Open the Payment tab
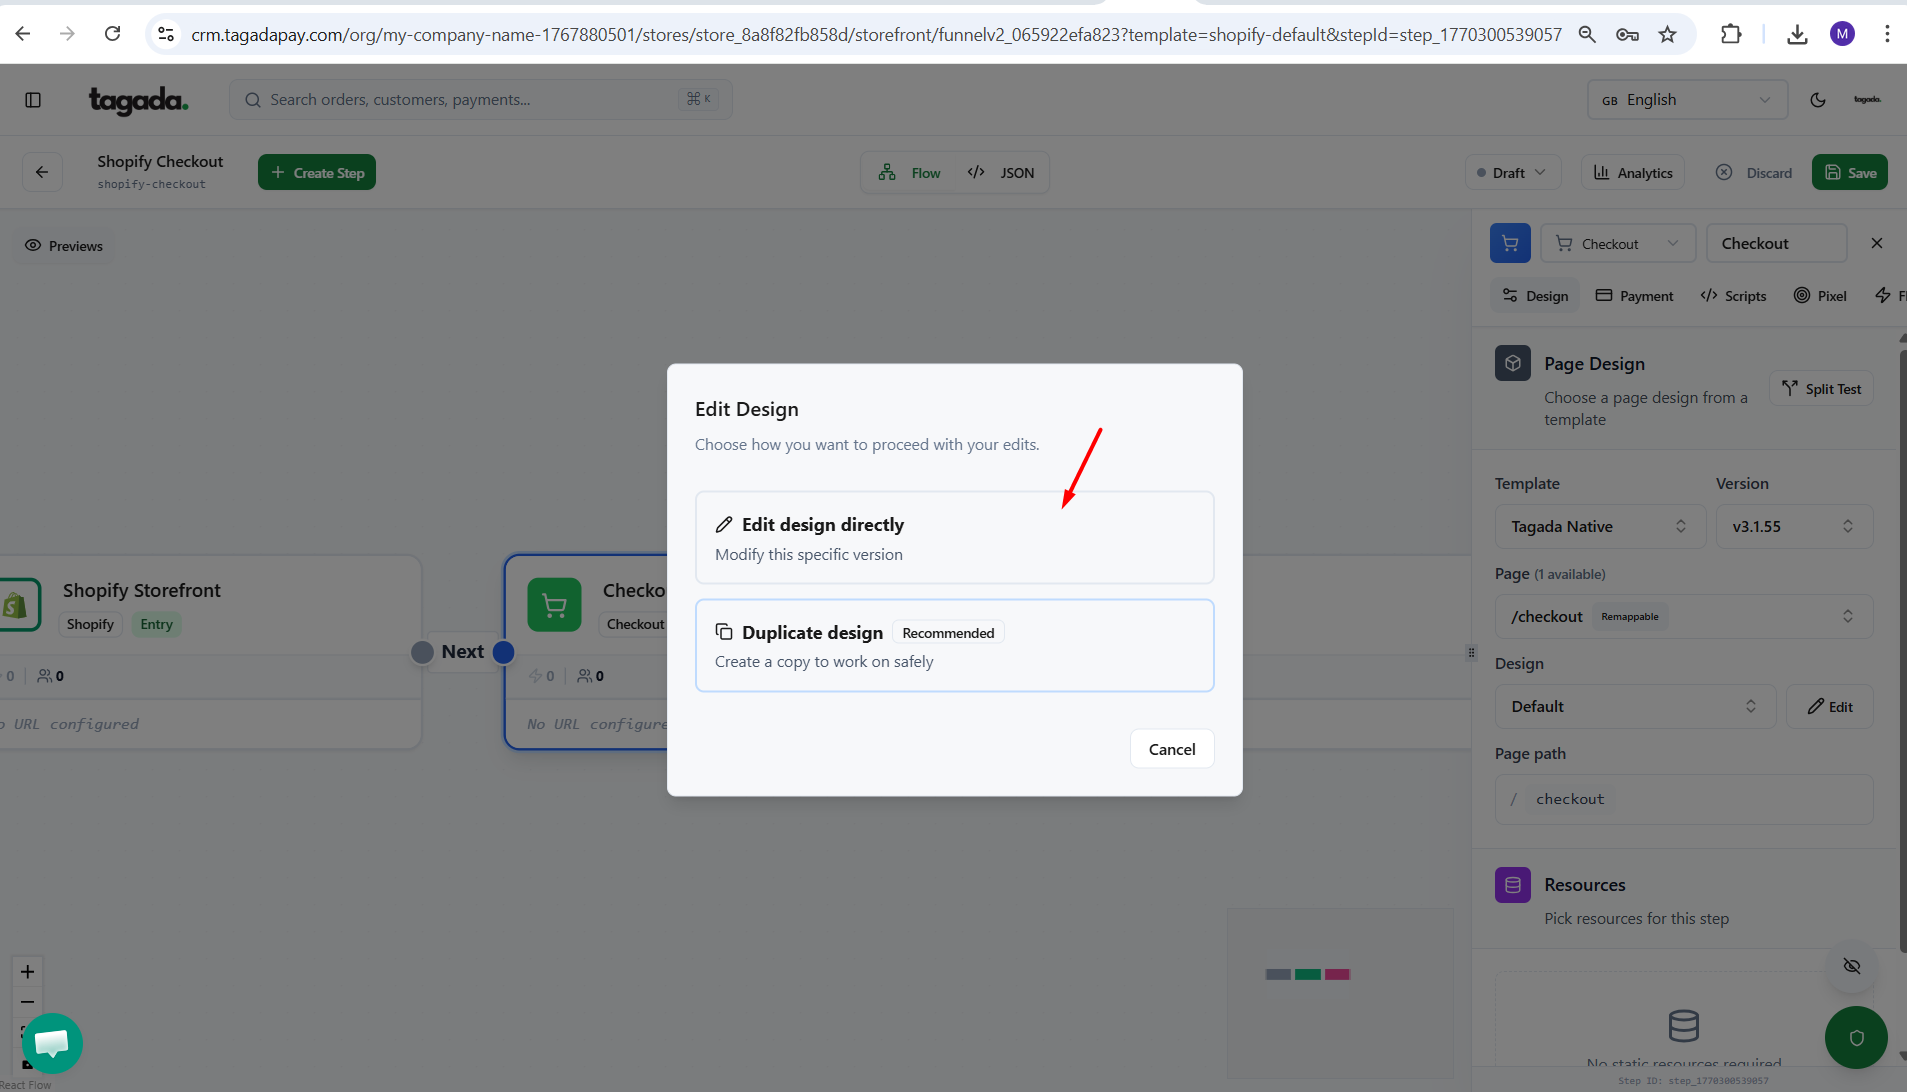 [1634, 296]
